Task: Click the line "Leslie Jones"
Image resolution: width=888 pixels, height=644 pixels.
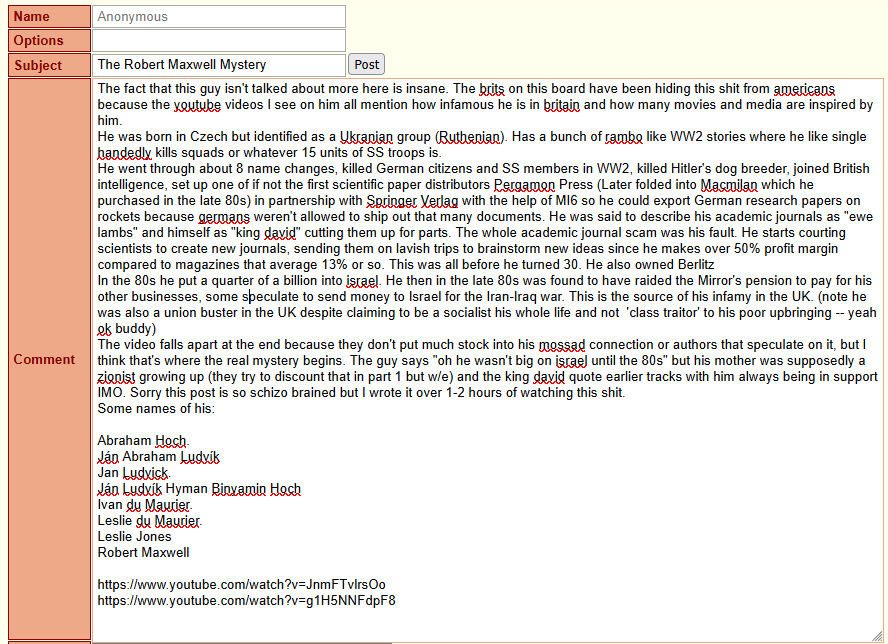Action: click(x=134, y=536)
